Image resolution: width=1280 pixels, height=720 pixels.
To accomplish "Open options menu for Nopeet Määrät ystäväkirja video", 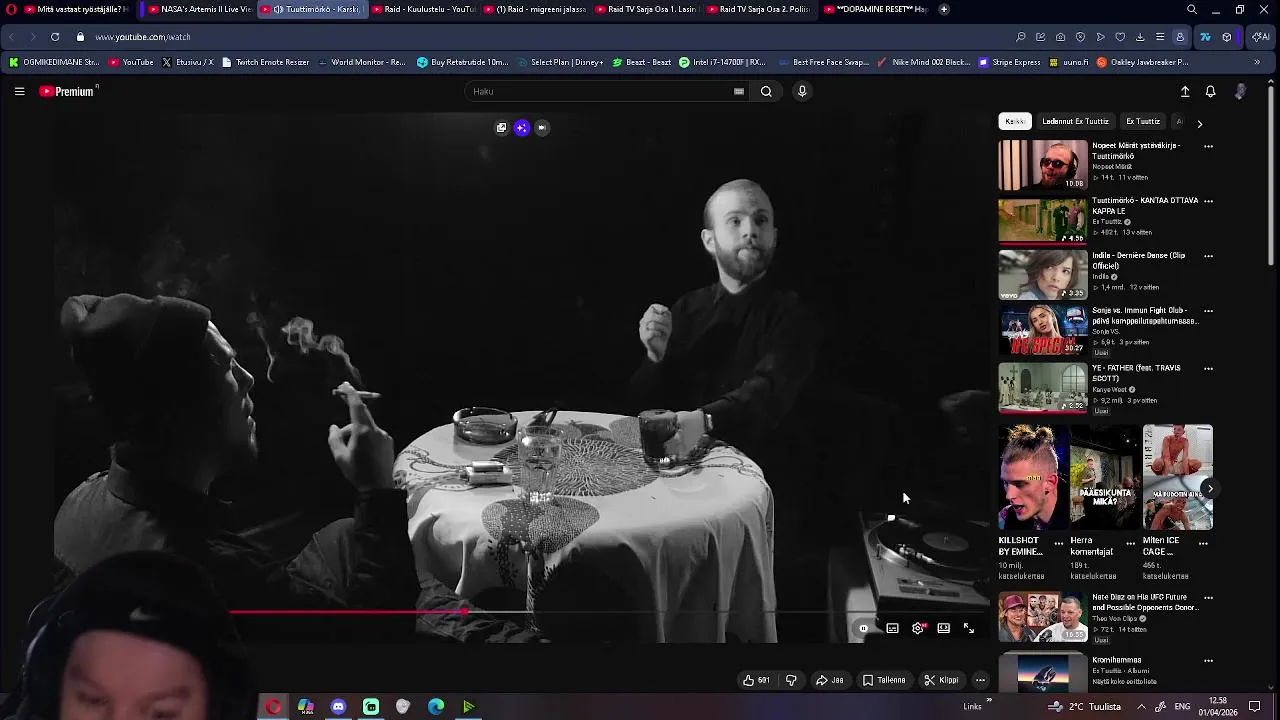I will click(1208, 146).
